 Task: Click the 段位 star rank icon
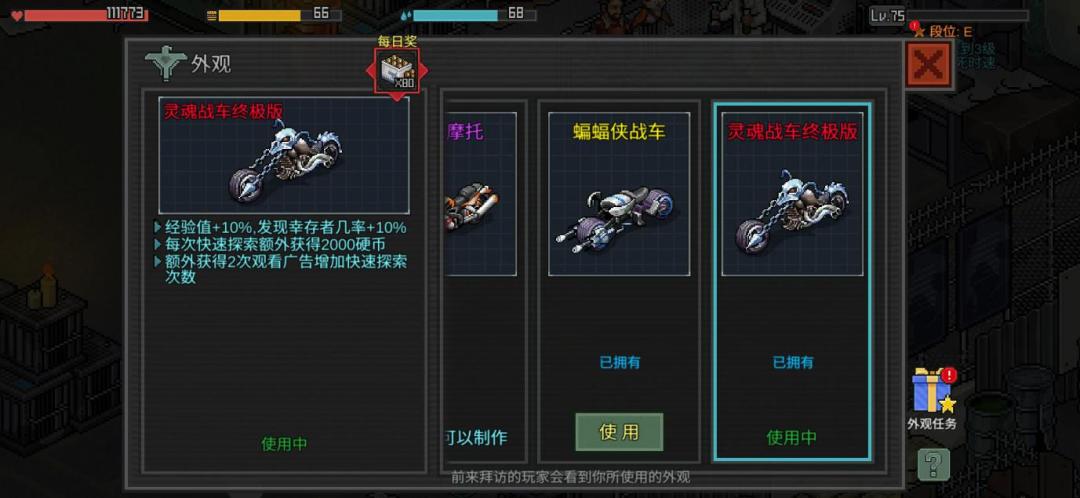click(920, 32)
